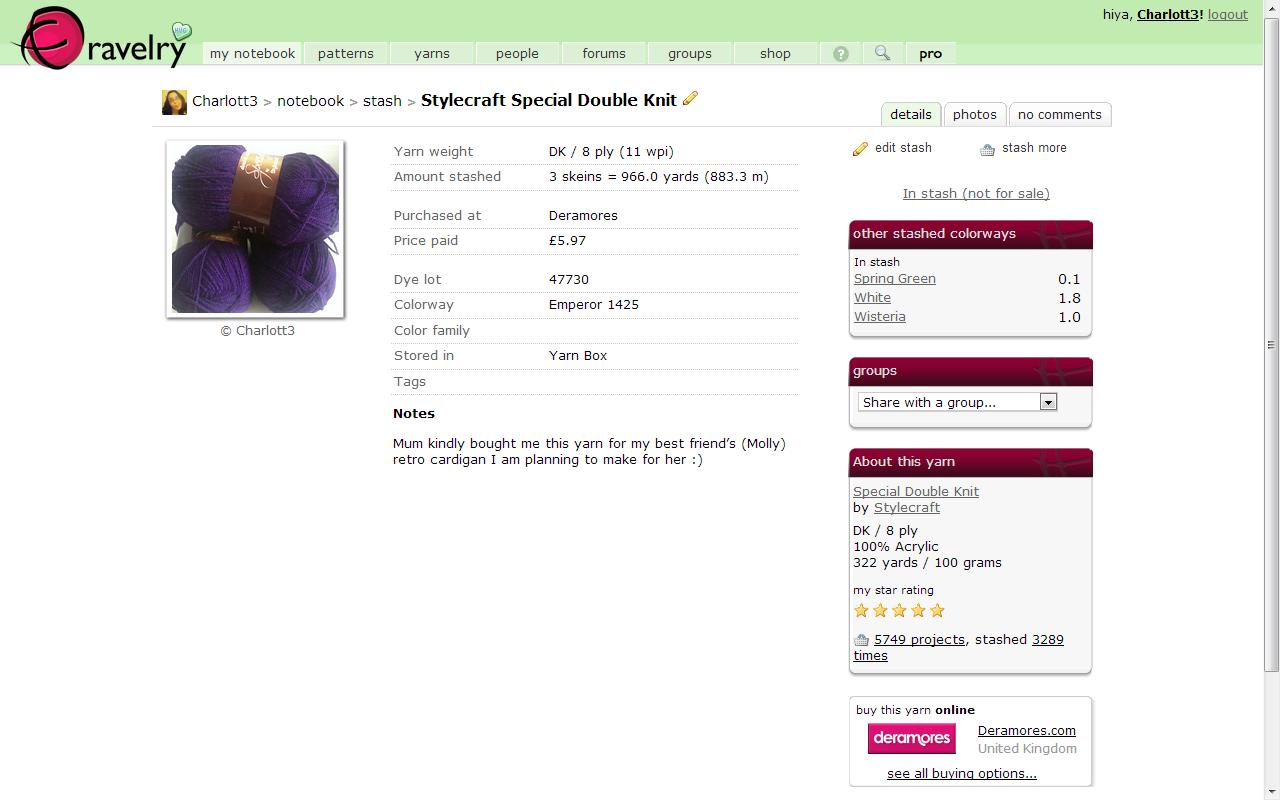Open the Spring Green colorway link
Viewport: 1280px width, 800px height.
point(895,279)
